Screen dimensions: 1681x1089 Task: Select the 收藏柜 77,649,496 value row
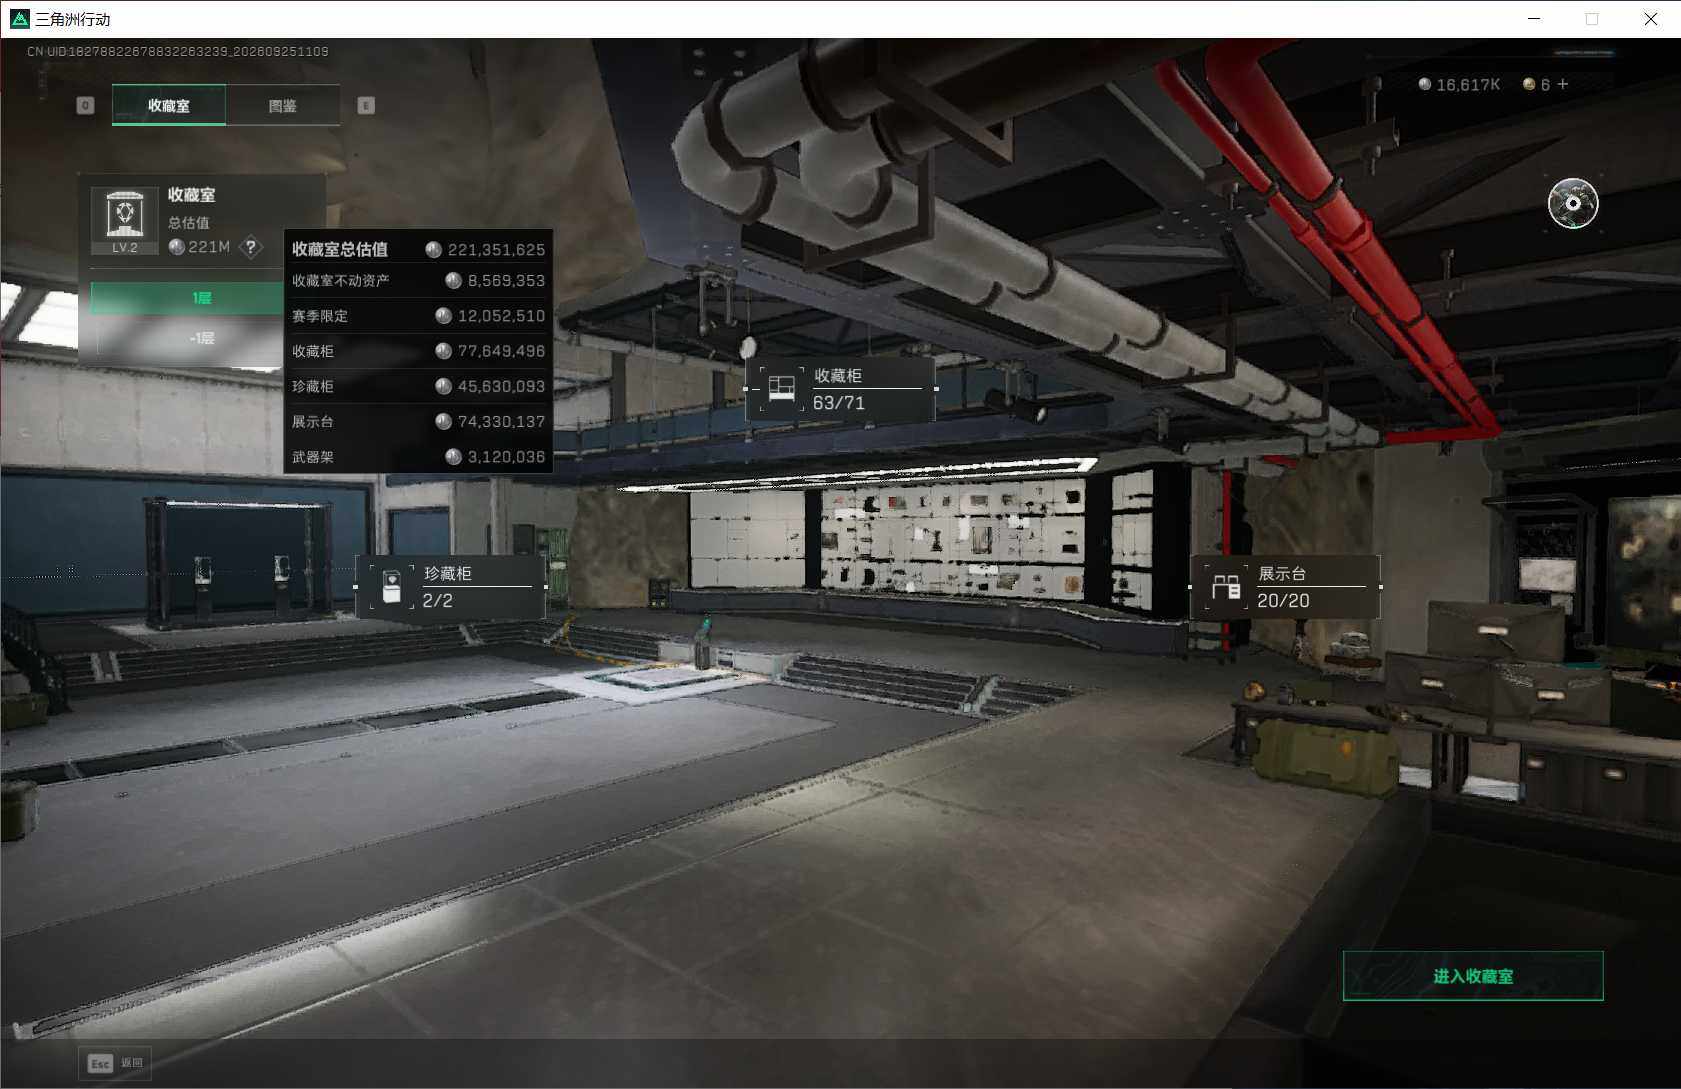tap(418, 351)
